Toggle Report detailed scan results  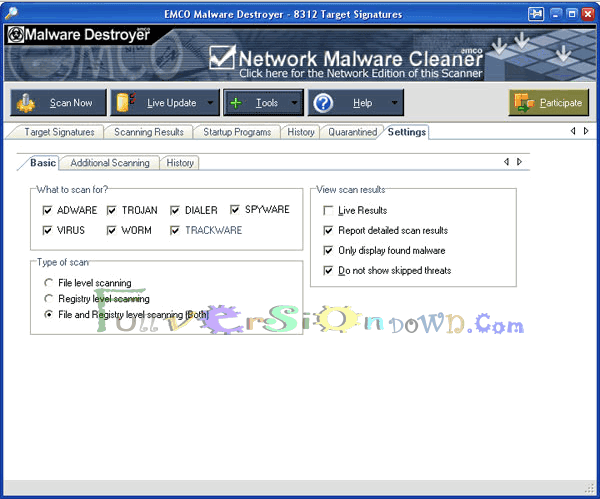(328, 230)
